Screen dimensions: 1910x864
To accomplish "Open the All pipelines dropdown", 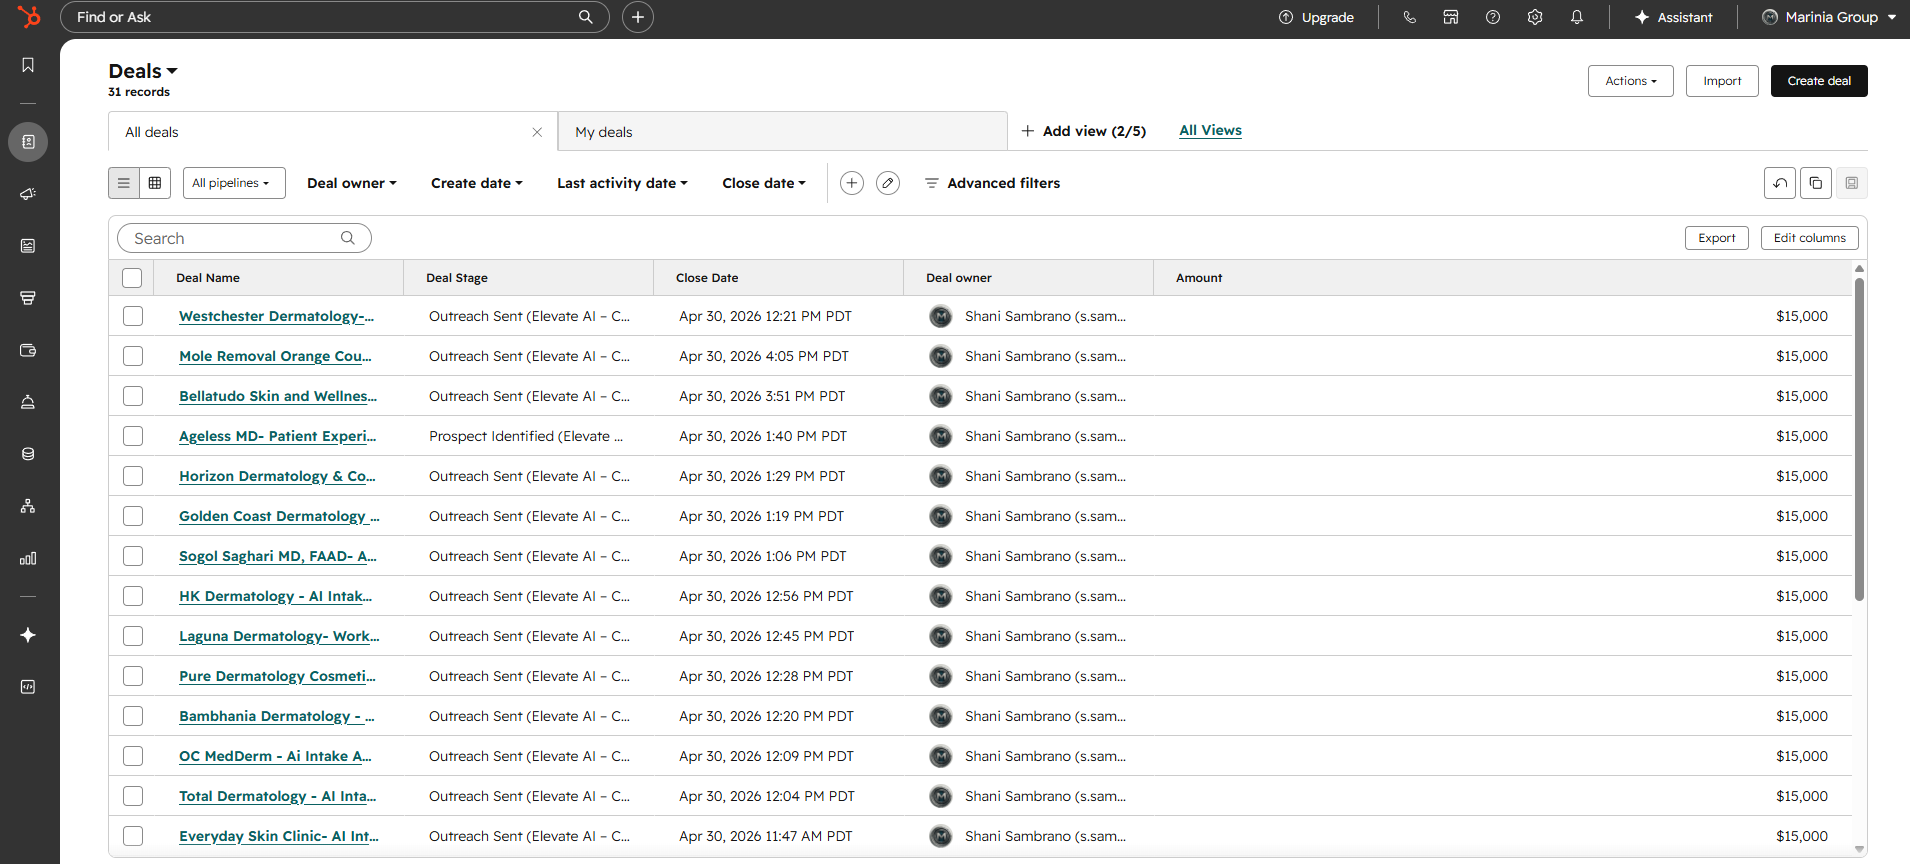I will (234, 183).
